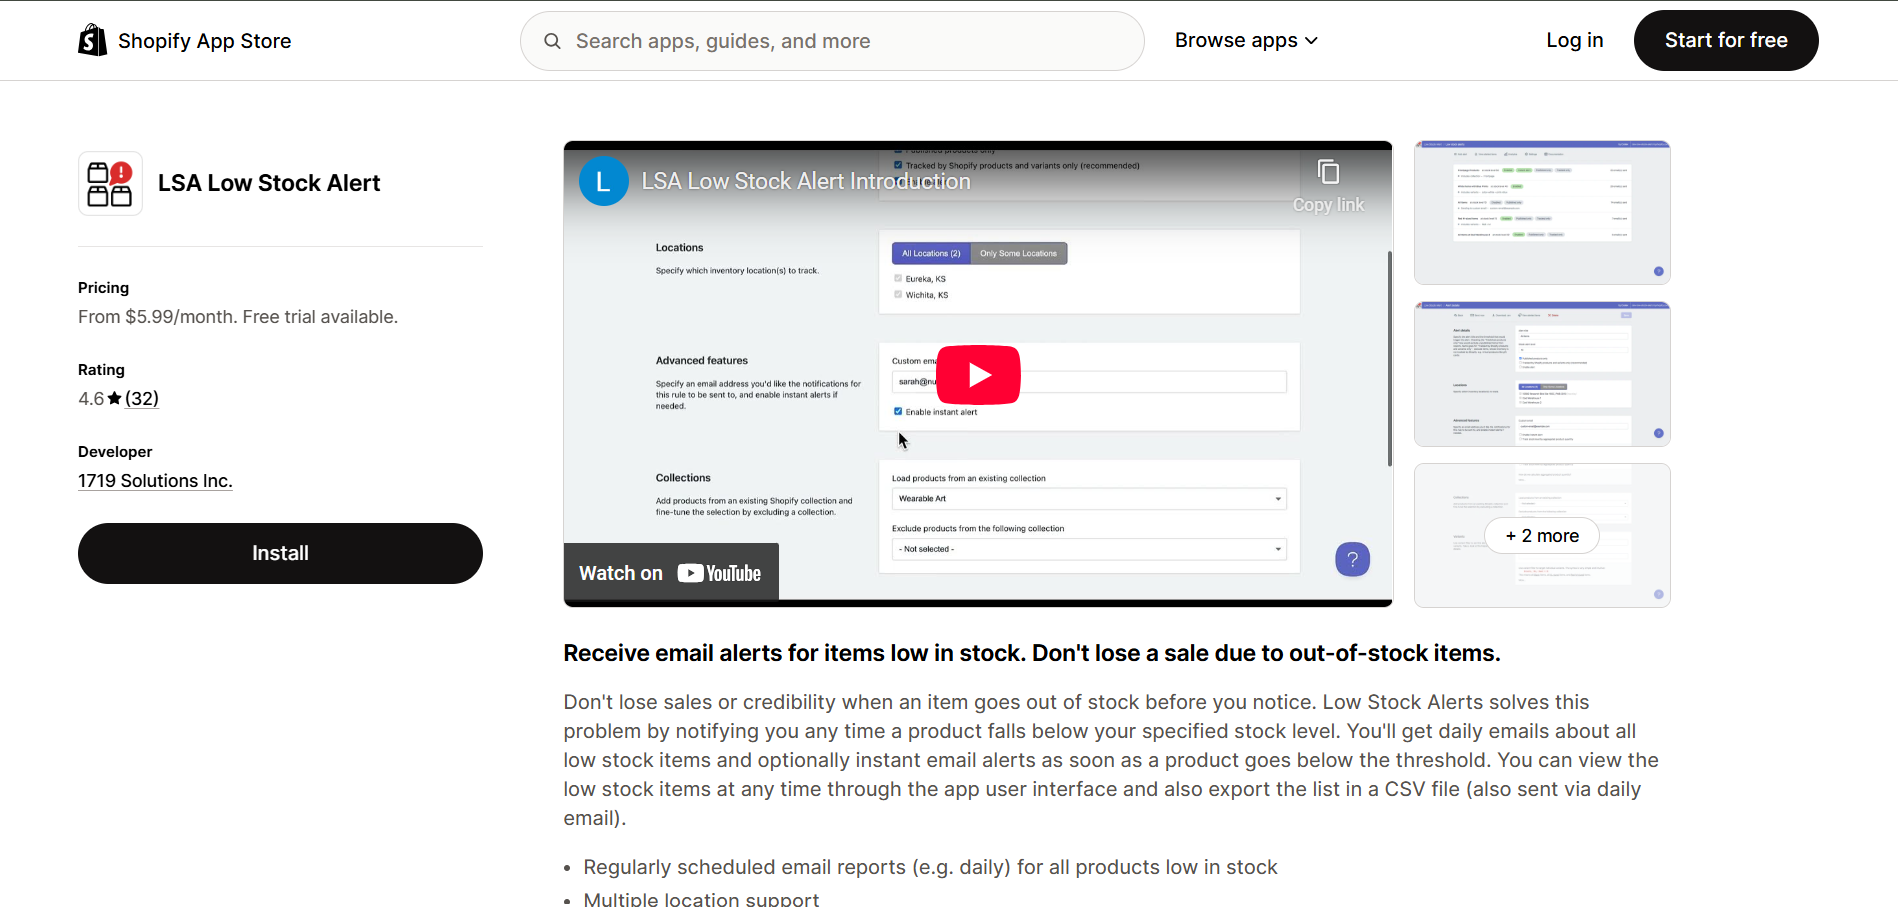Open the Log in link
1898x907 pixels.
1574,40
